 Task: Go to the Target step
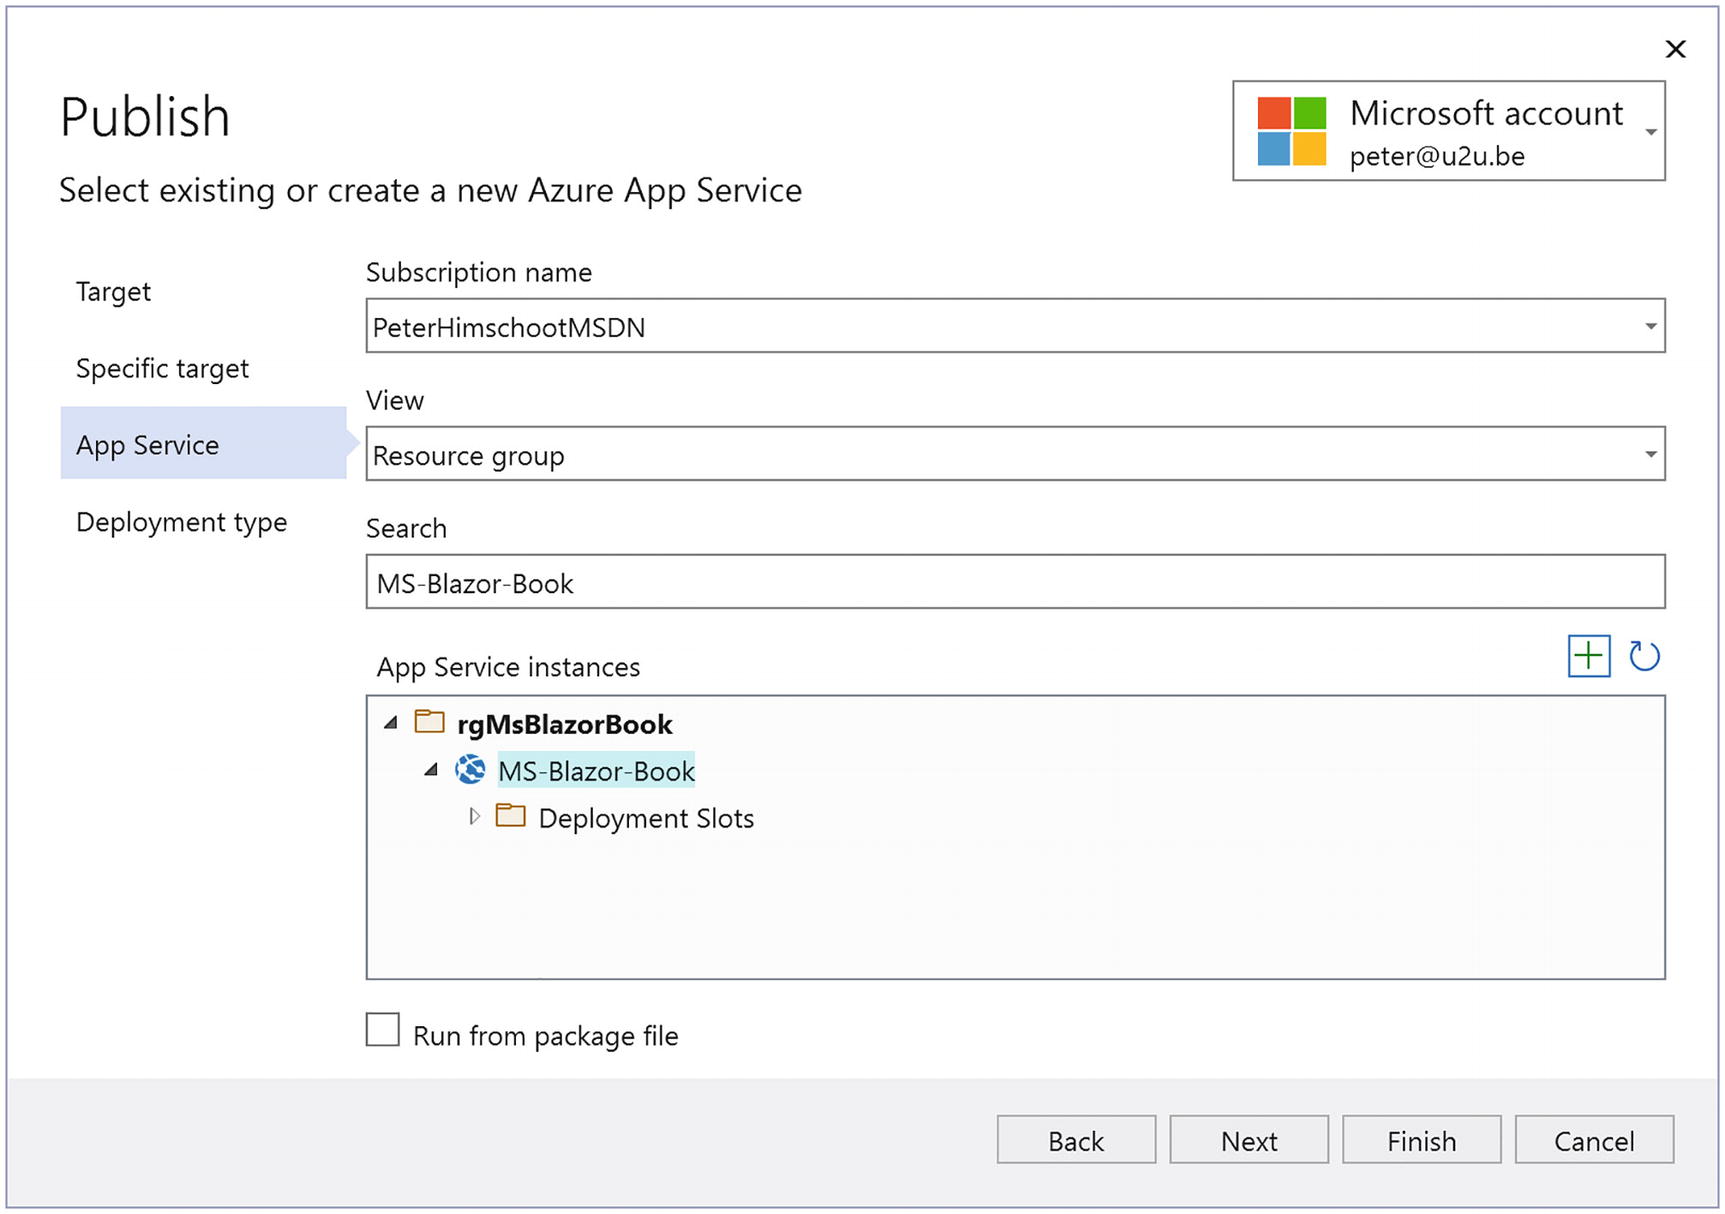point(113,291)
